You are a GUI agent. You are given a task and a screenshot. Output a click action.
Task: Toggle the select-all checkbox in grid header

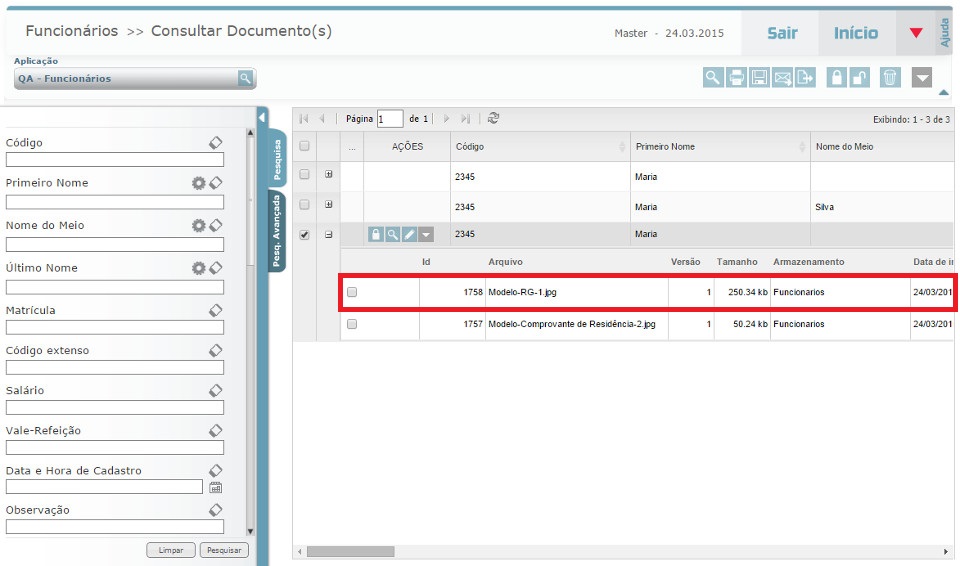point(305,146)
